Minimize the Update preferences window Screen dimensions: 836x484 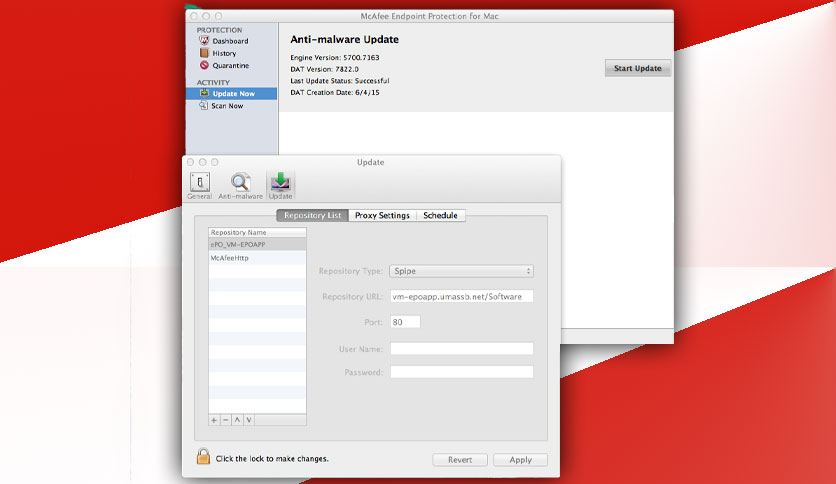click(x=203, y=162)
